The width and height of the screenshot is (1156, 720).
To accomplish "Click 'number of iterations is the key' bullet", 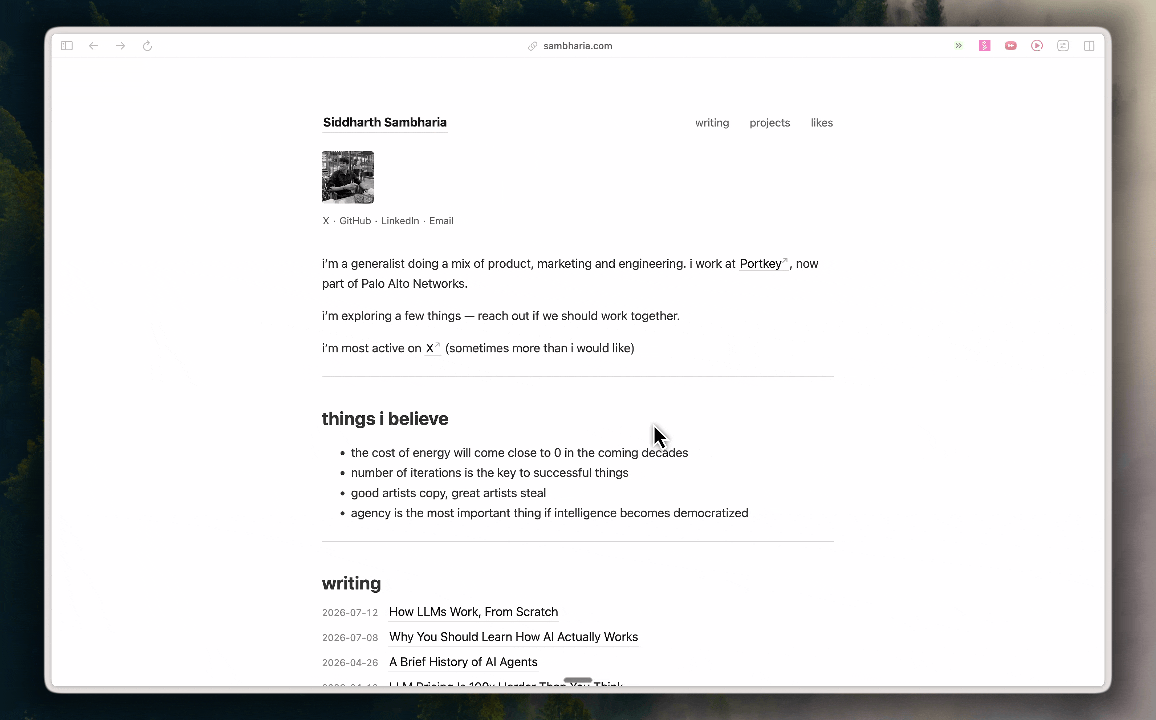I will coord(490,472).
